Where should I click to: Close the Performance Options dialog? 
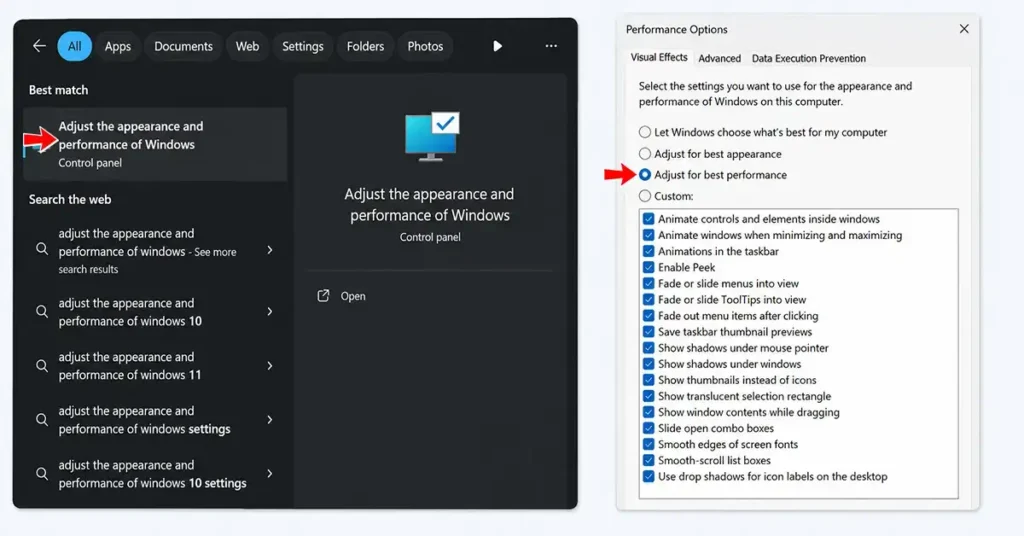(964, 29)
